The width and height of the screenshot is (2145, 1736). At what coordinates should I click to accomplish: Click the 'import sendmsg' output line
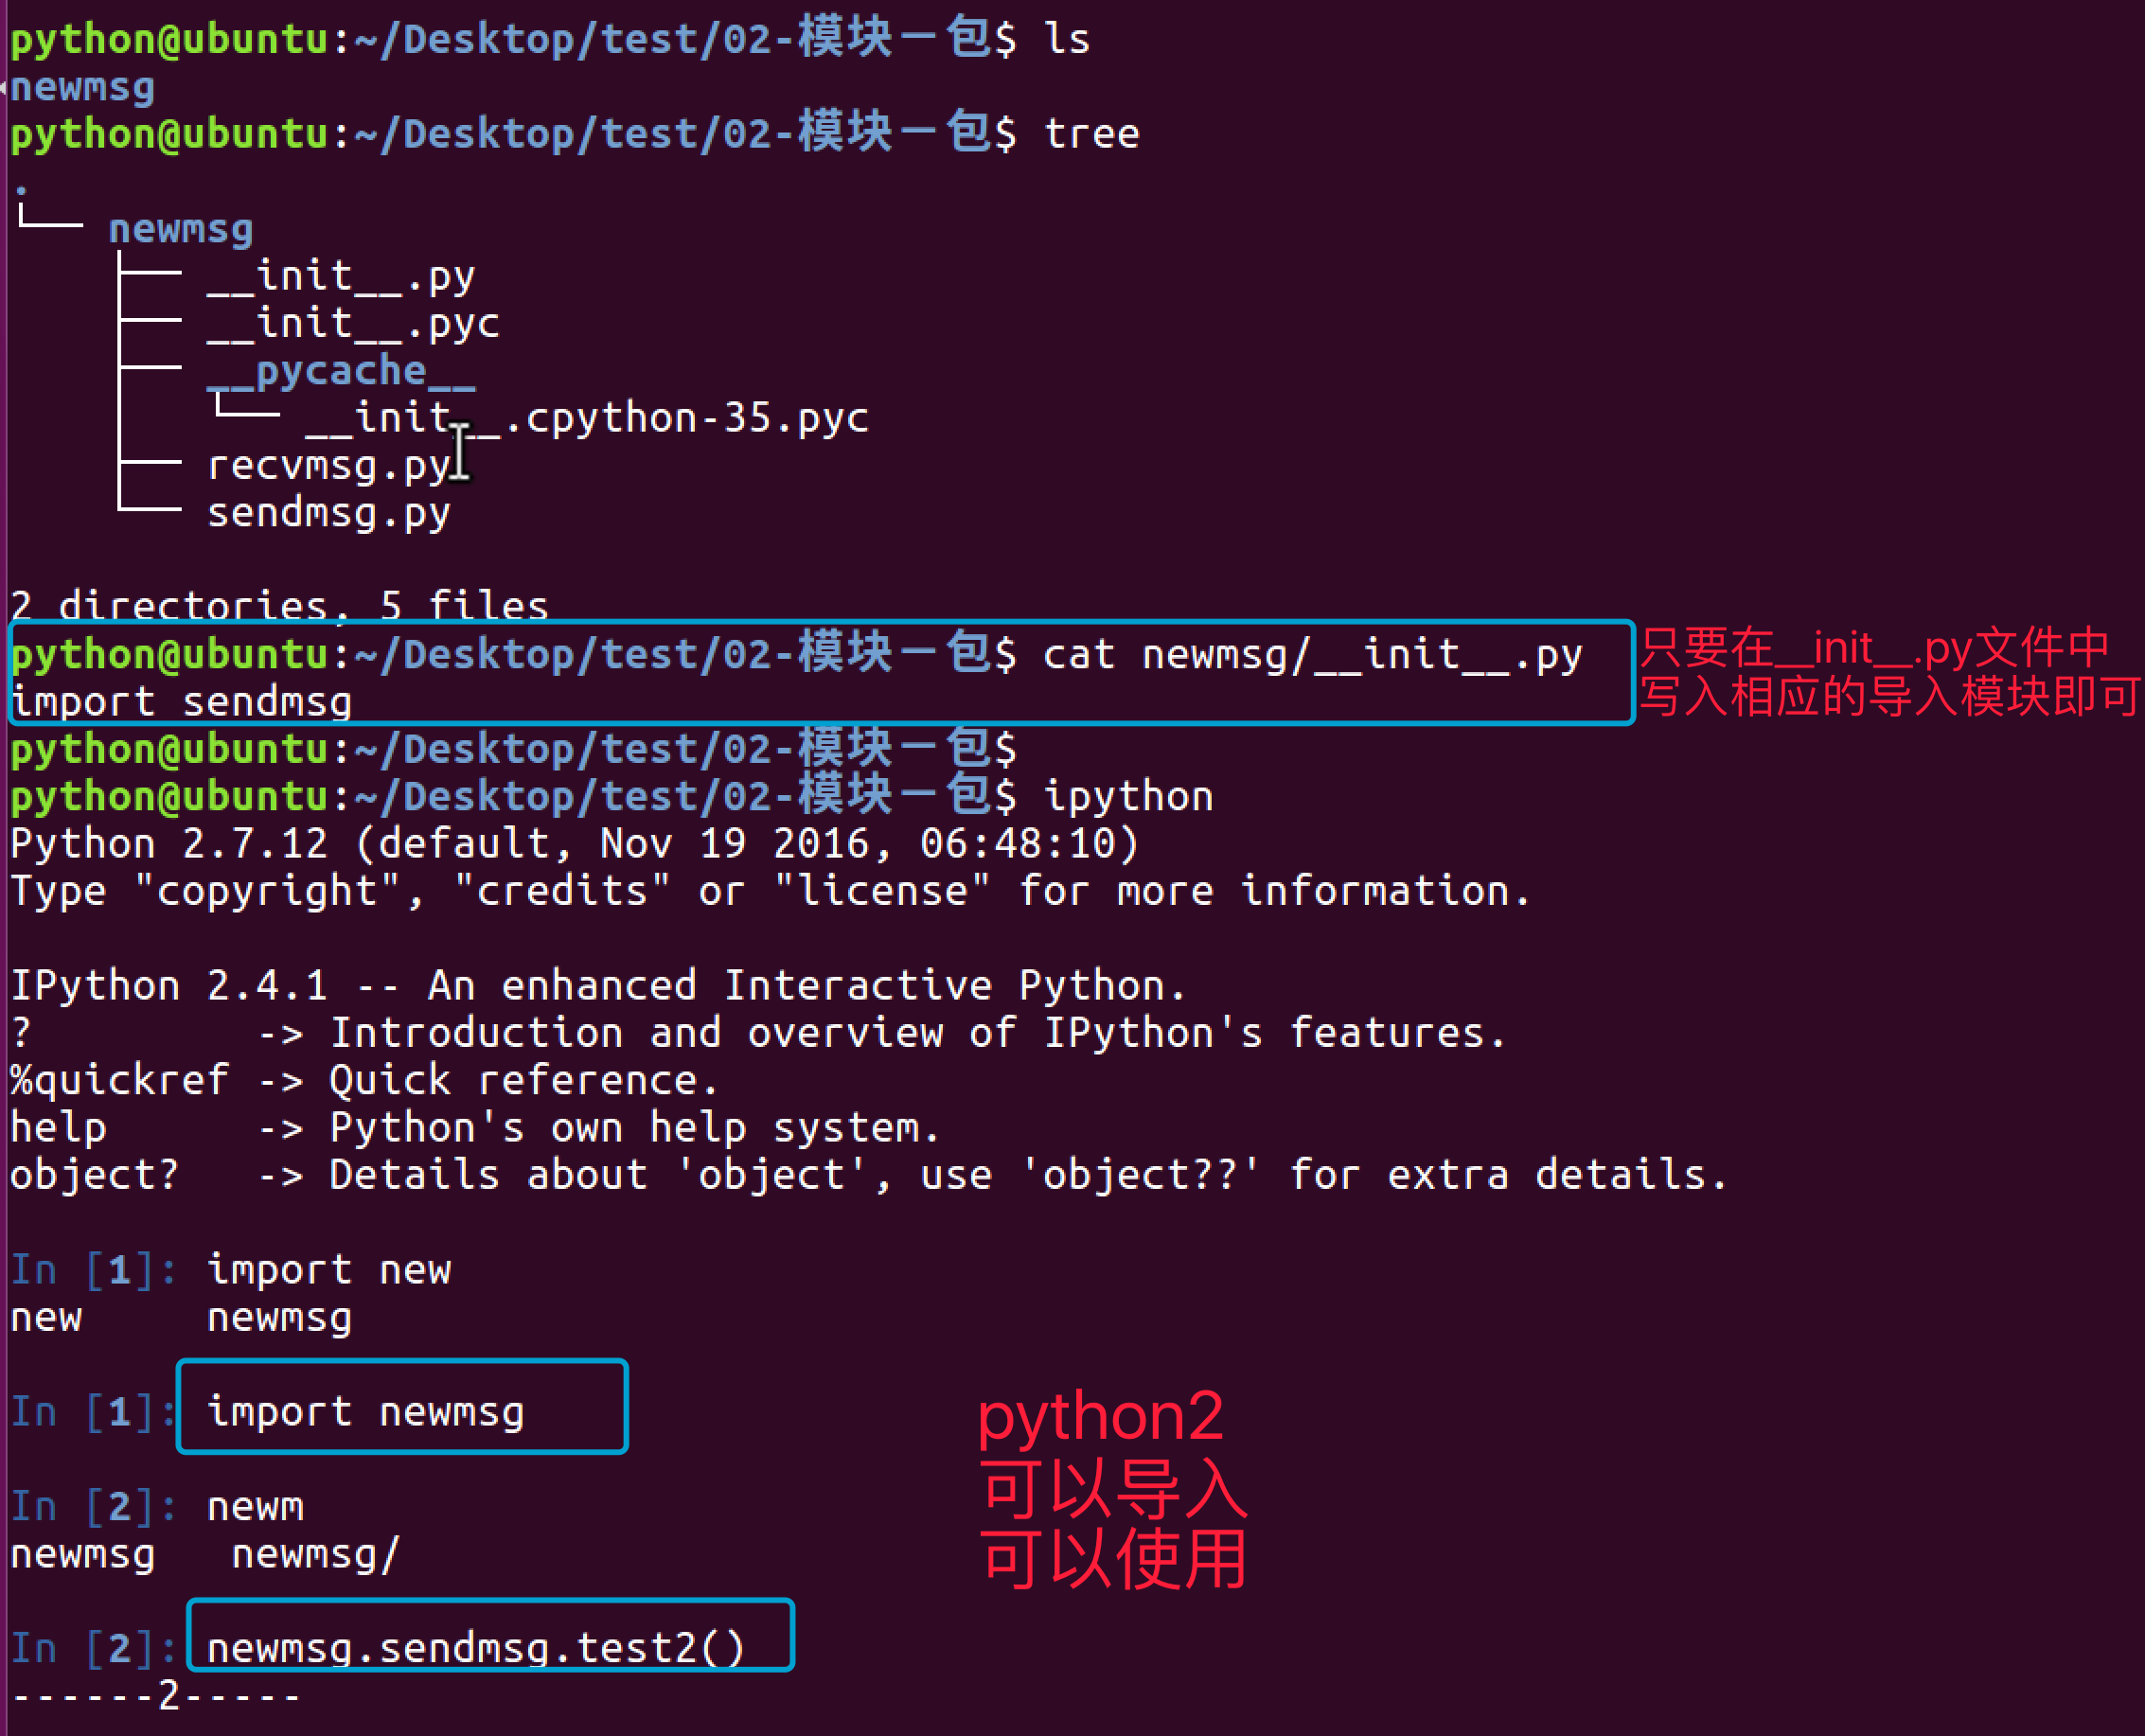(x=181, y=702)
